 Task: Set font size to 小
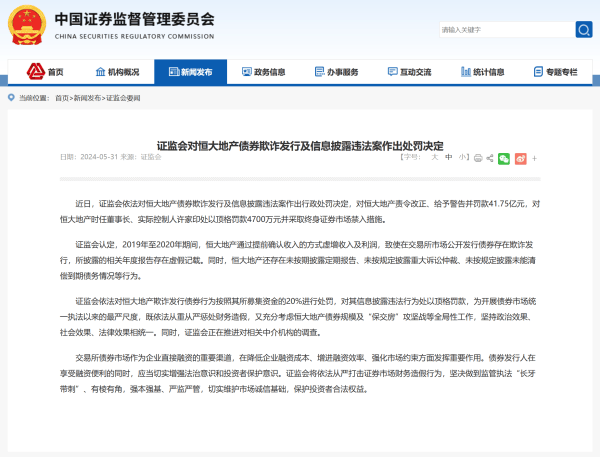(462, 157)
